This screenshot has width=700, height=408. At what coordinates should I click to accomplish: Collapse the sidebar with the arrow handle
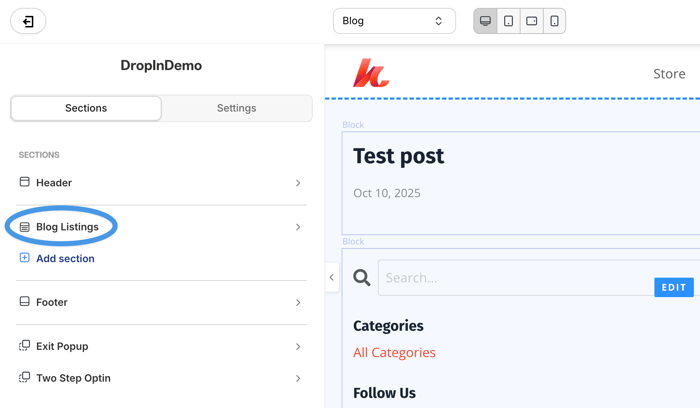tap(332, 277)
